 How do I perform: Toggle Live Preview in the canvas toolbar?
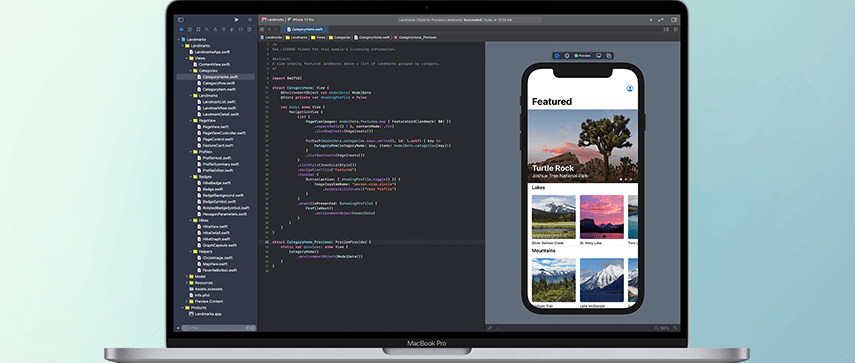coord(557,56)
